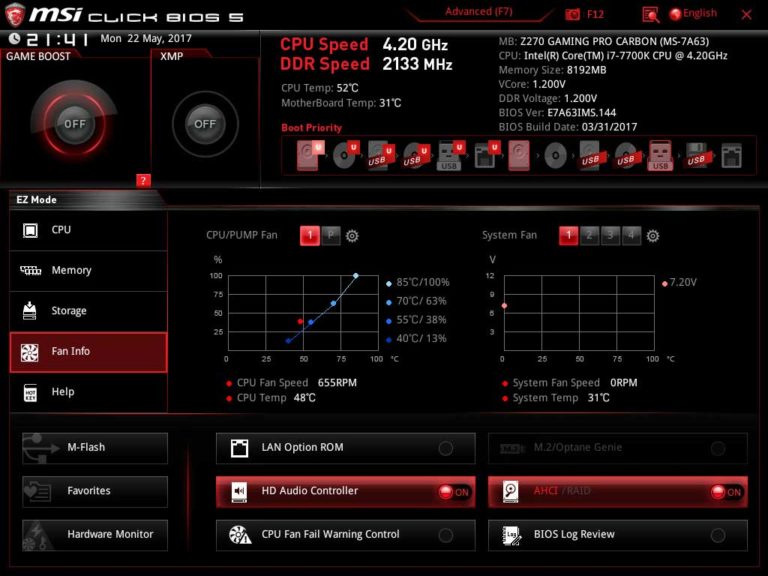Click the Help hotkey icon
This screenshot has height=576, width=768.
[30, 392]
